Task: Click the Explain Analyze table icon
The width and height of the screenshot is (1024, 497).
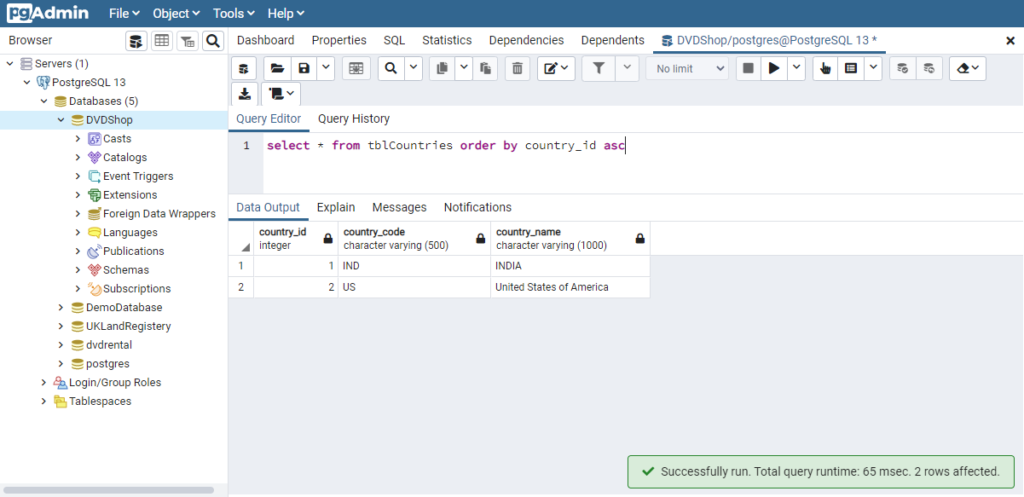Action: 851,69
